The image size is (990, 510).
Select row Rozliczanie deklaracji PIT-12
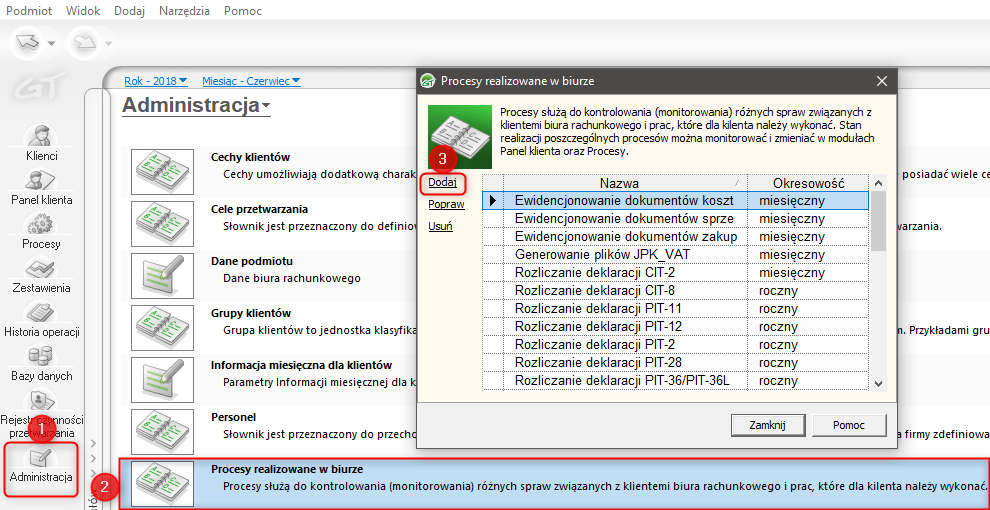point(676,326)
